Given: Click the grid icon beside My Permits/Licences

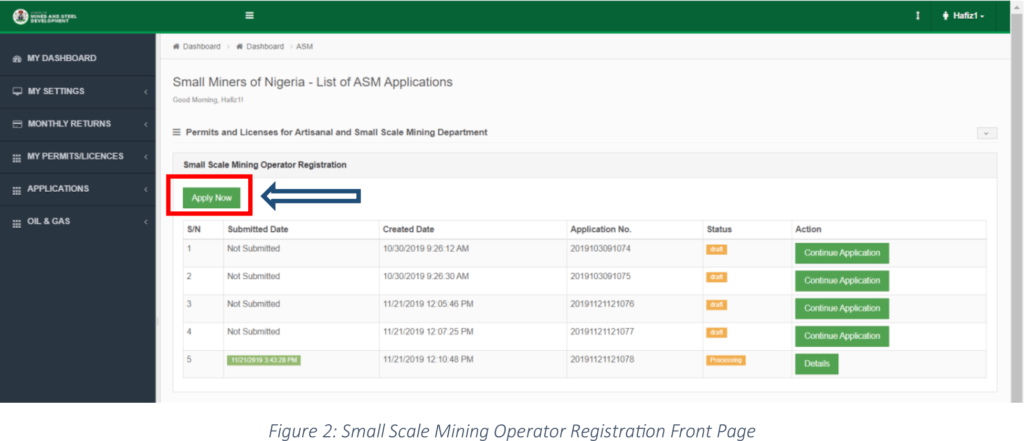Looking at the screenshot, I should pos(16,157).
